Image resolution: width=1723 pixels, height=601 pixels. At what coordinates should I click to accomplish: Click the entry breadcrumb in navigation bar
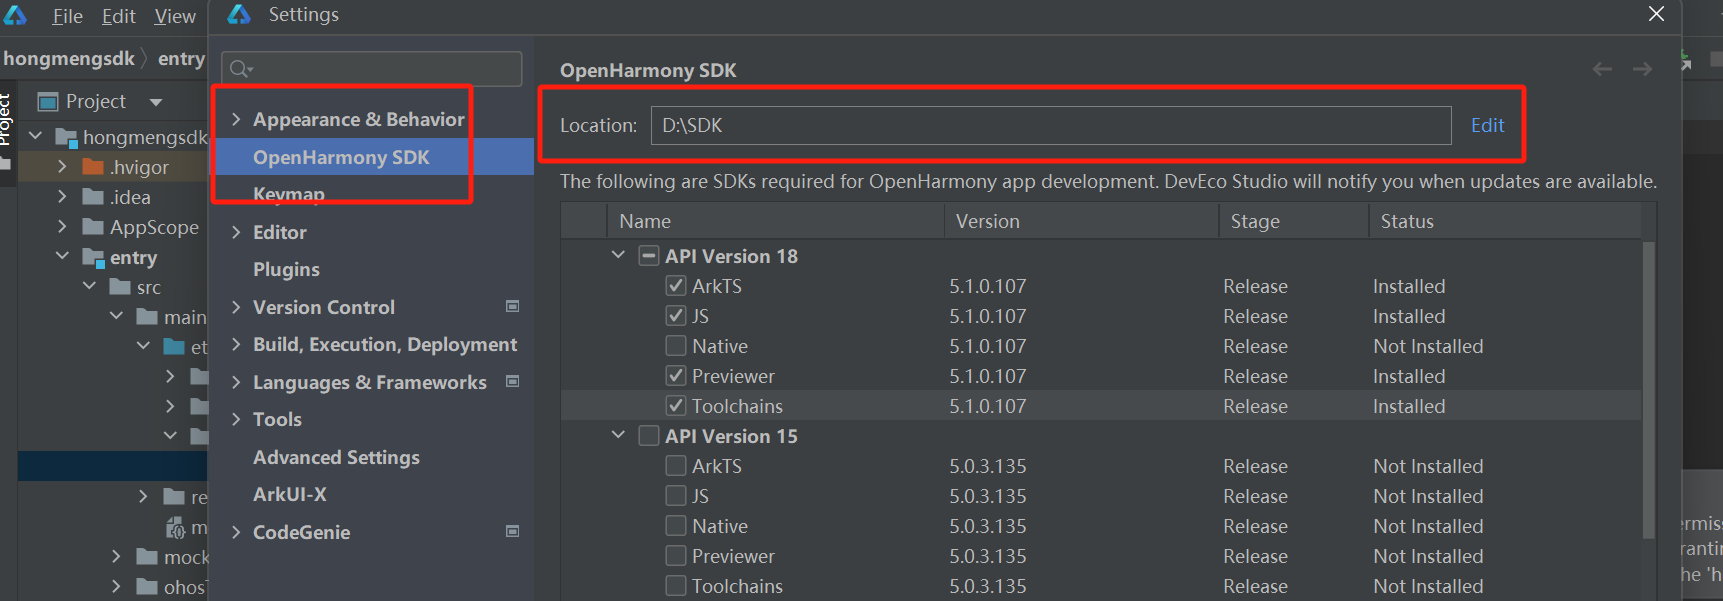(x=181, y=58)
